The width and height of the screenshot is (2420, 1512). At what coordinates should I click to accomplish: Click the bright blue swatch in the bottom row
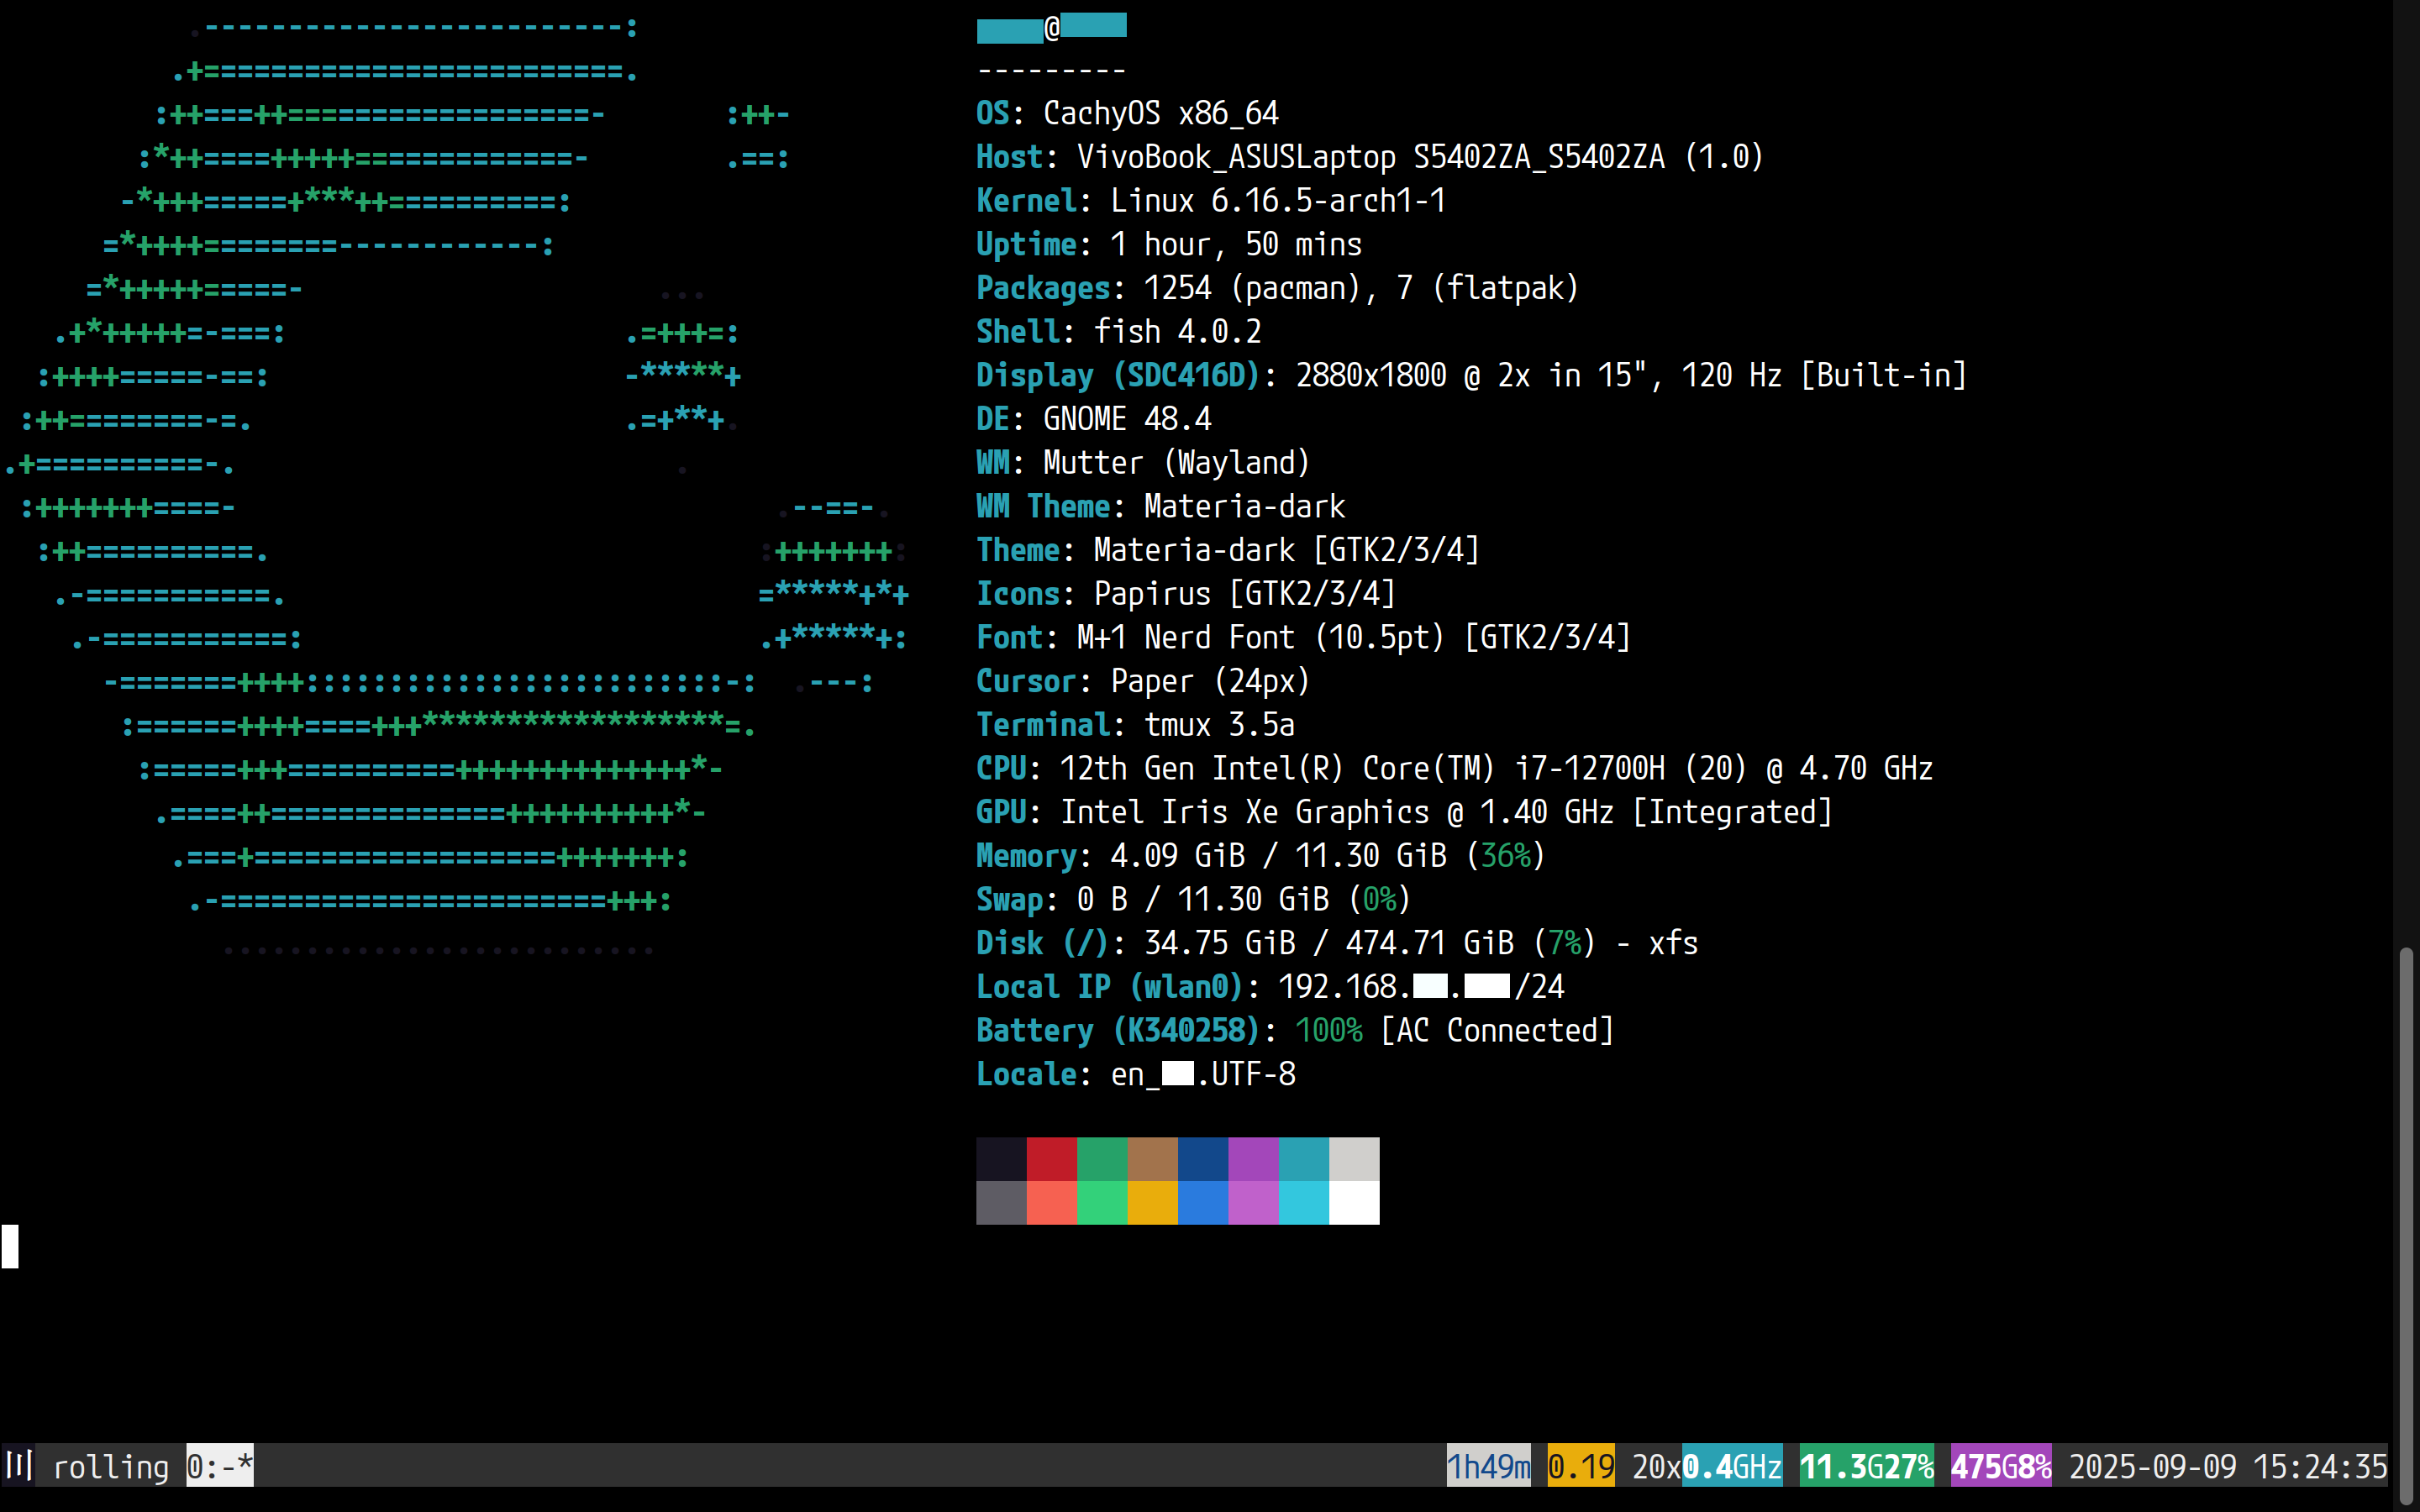(1203, 1203)
